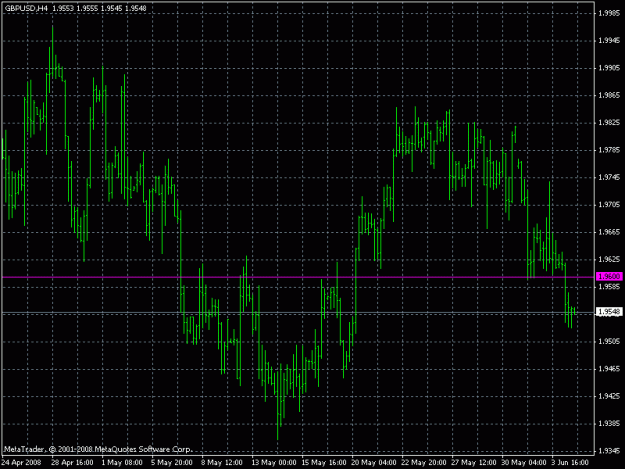Click the GBPUSD,H4 chart title text
The image size is (625, 469).
pyautogui.click(x=26, y=8)
